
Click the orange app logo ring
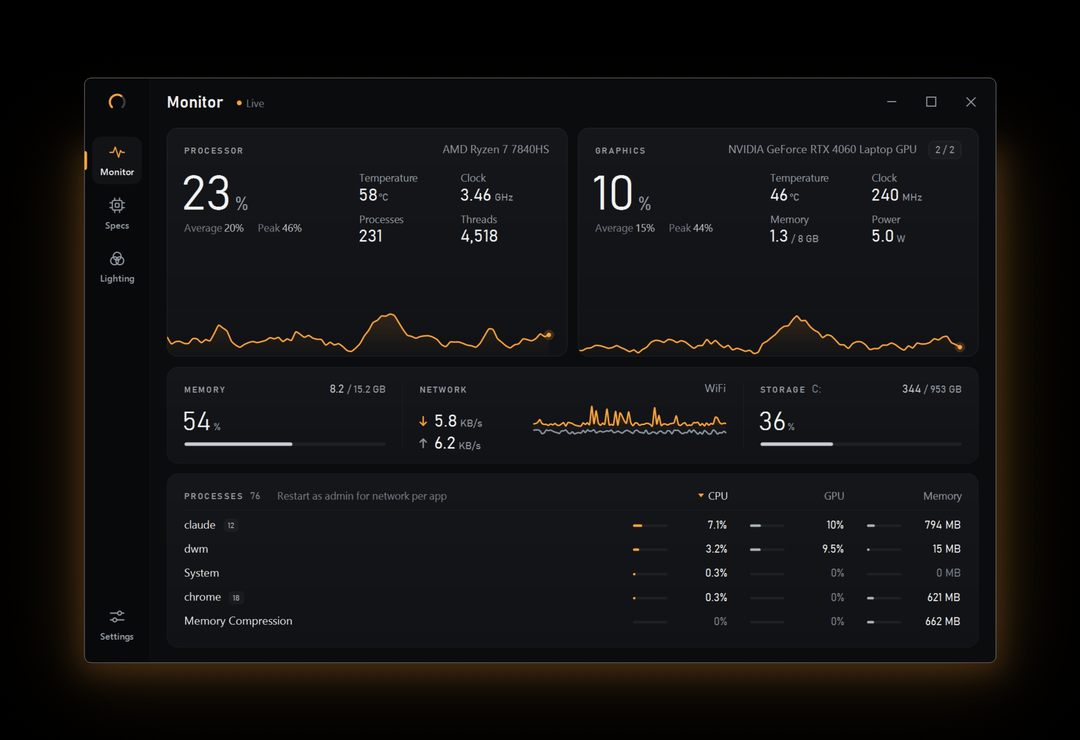[117, 102]
